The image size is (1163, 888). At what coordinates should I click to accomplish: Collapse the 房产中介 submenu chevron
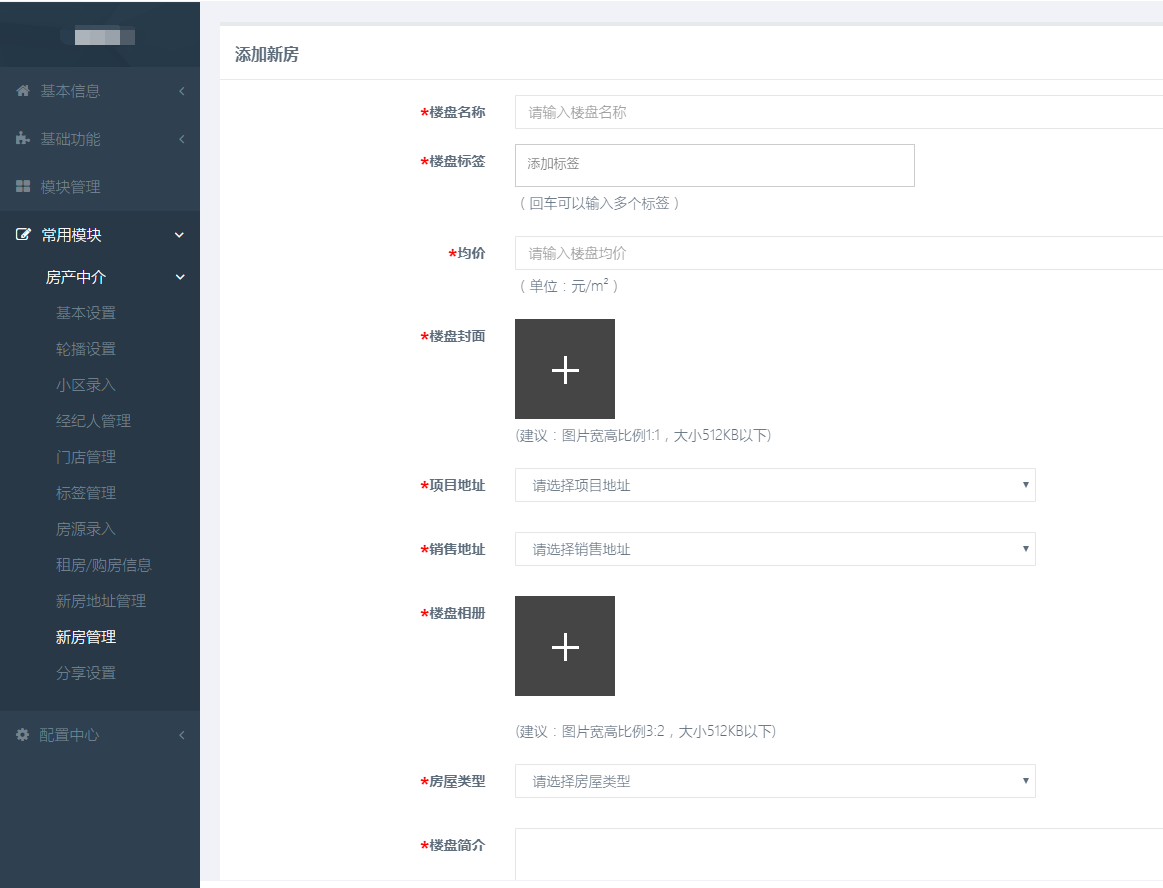click(x=180, y=277)
